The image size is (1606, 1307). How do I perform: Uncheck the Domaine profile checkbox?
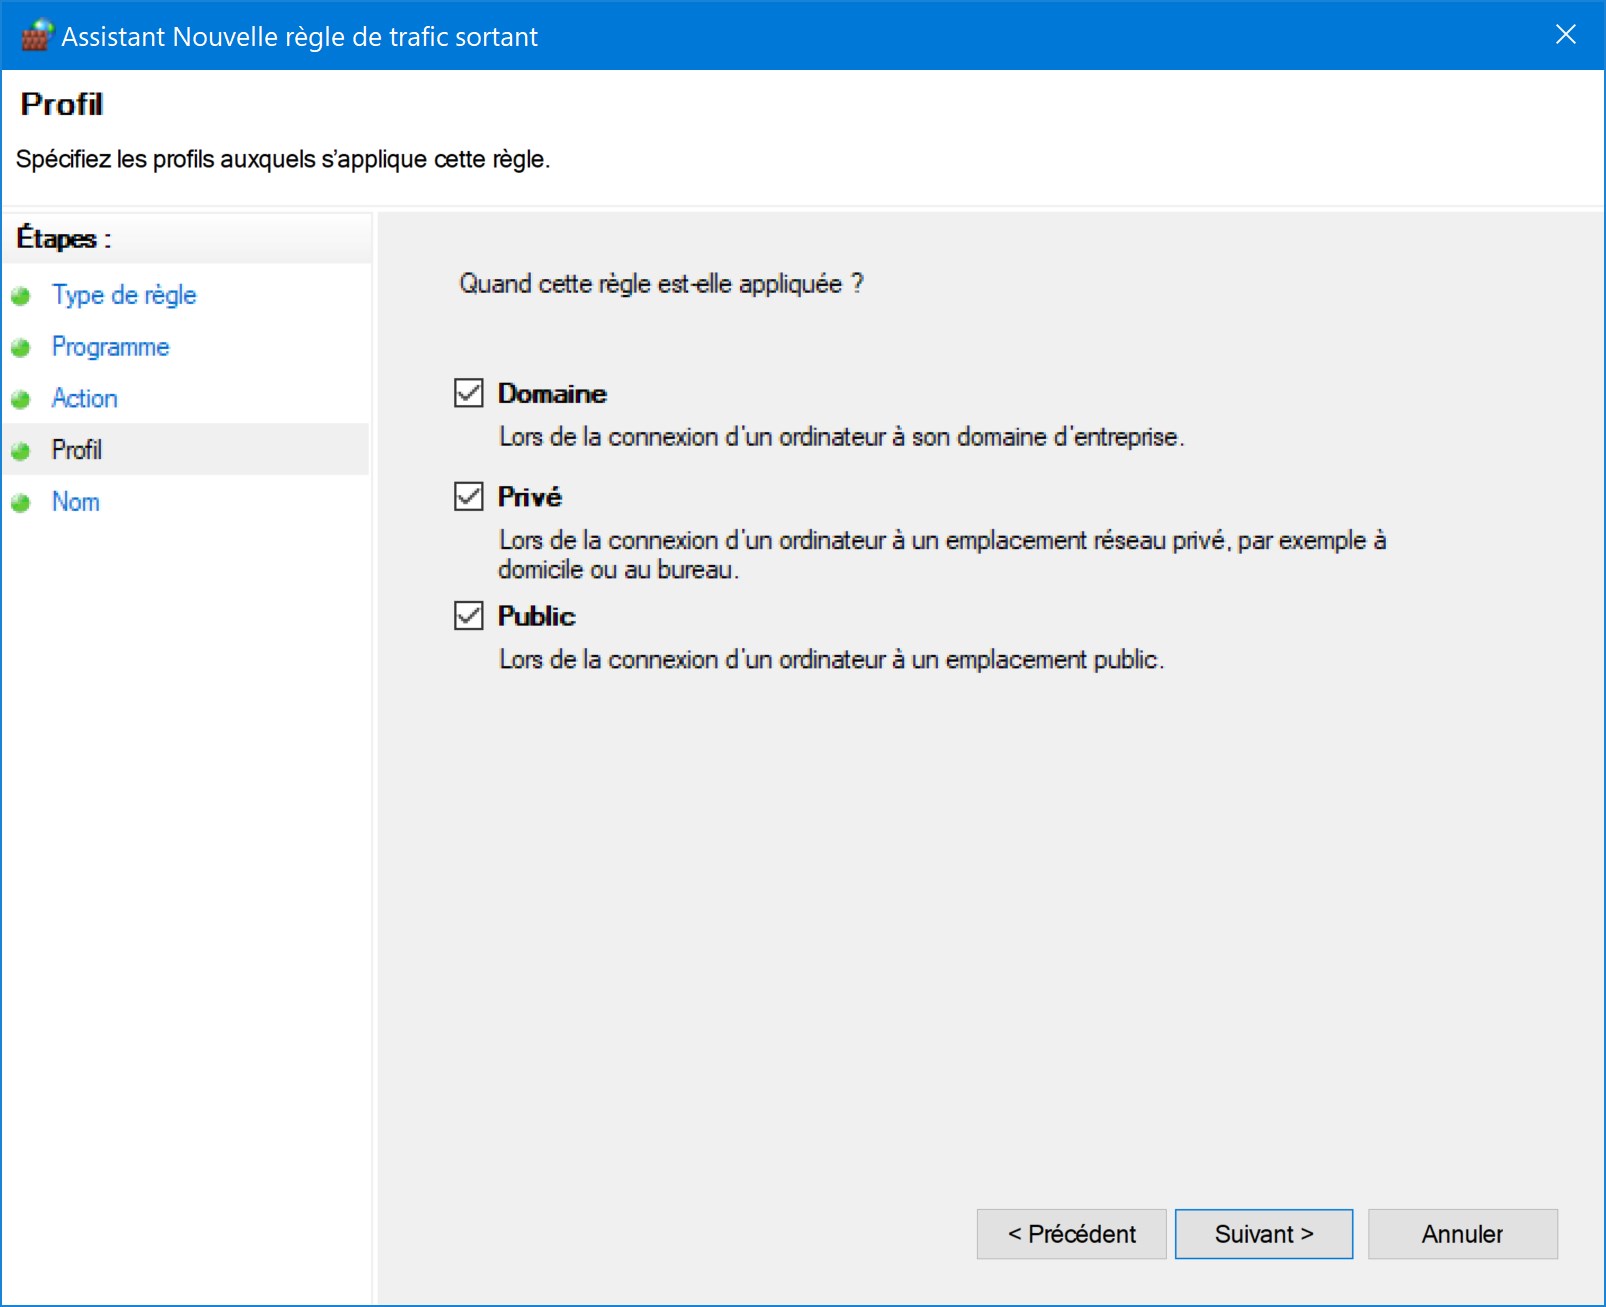pos(469,393)
